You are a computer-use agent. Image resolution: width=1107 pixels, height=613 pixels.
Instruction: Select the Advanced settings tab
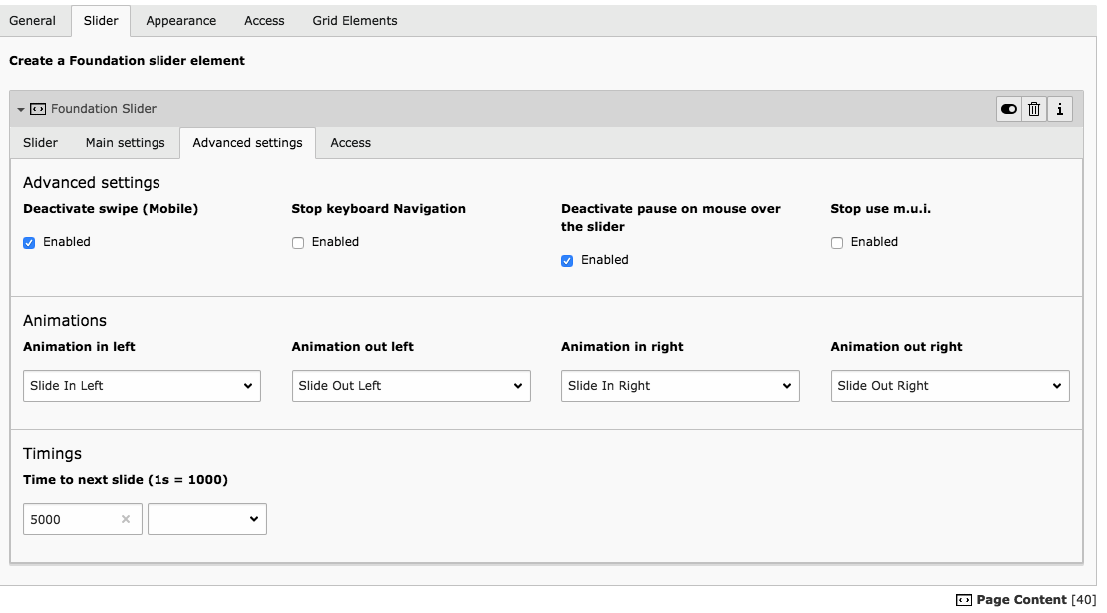pos(247,143)
